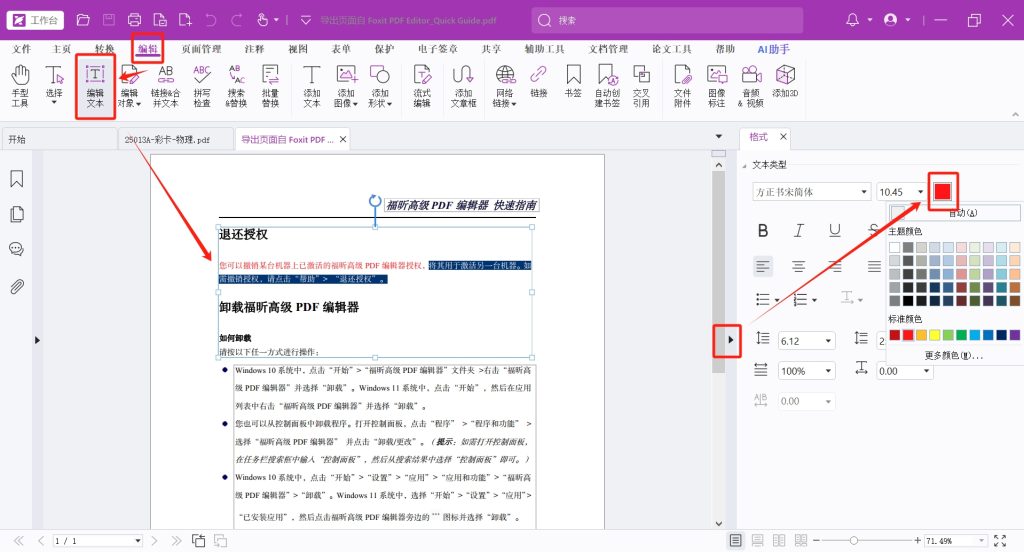Open the attachments paperclip panel in left sidebar
This screenshot has height=552, width=1024.
pyautogui.click(x=17, y=287)
